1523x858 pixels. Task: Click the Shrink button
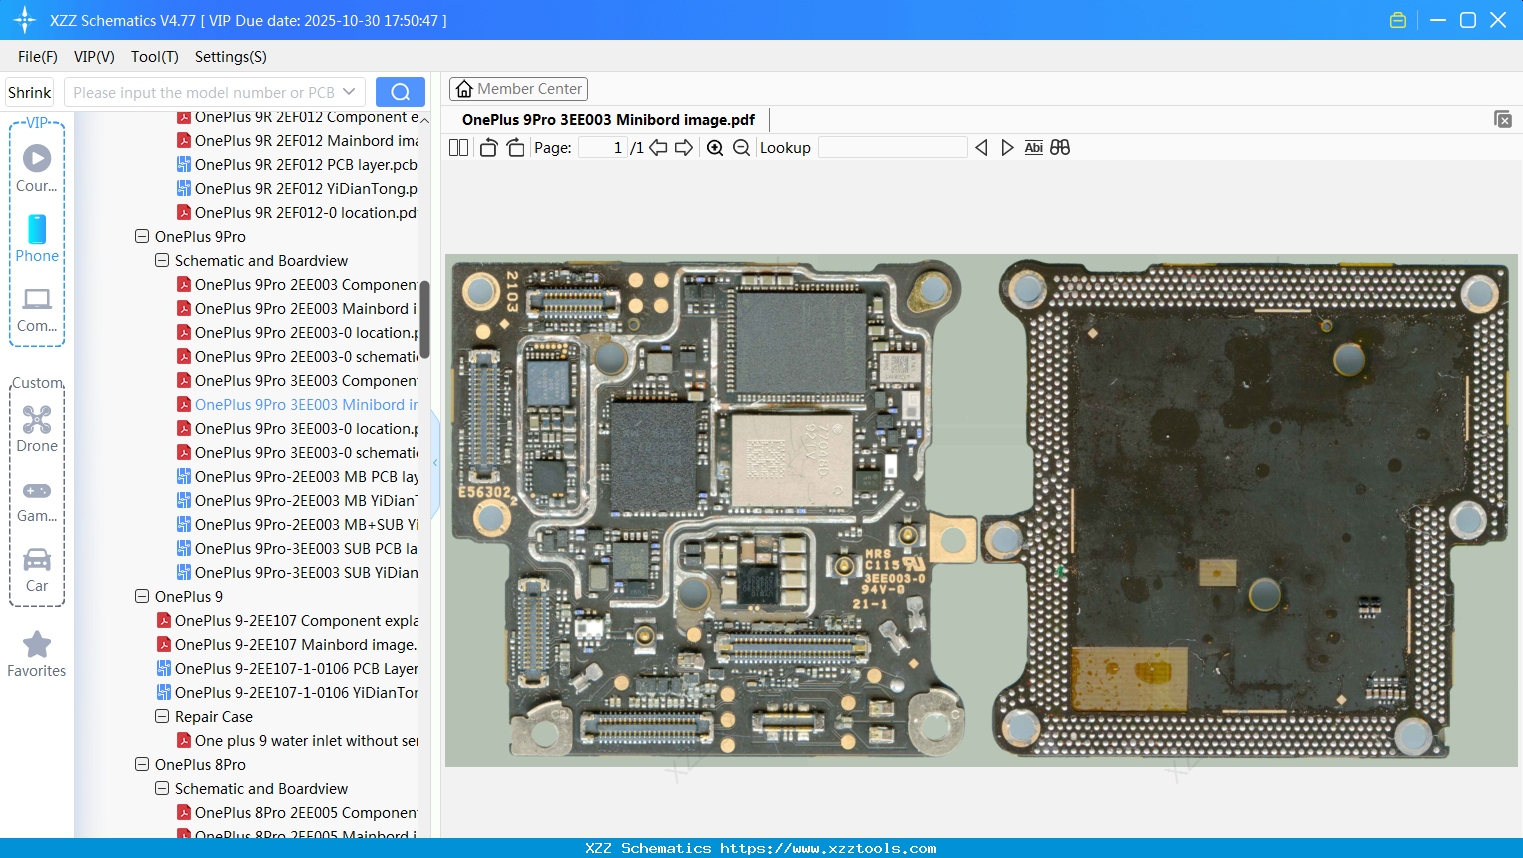coord(29,91)
